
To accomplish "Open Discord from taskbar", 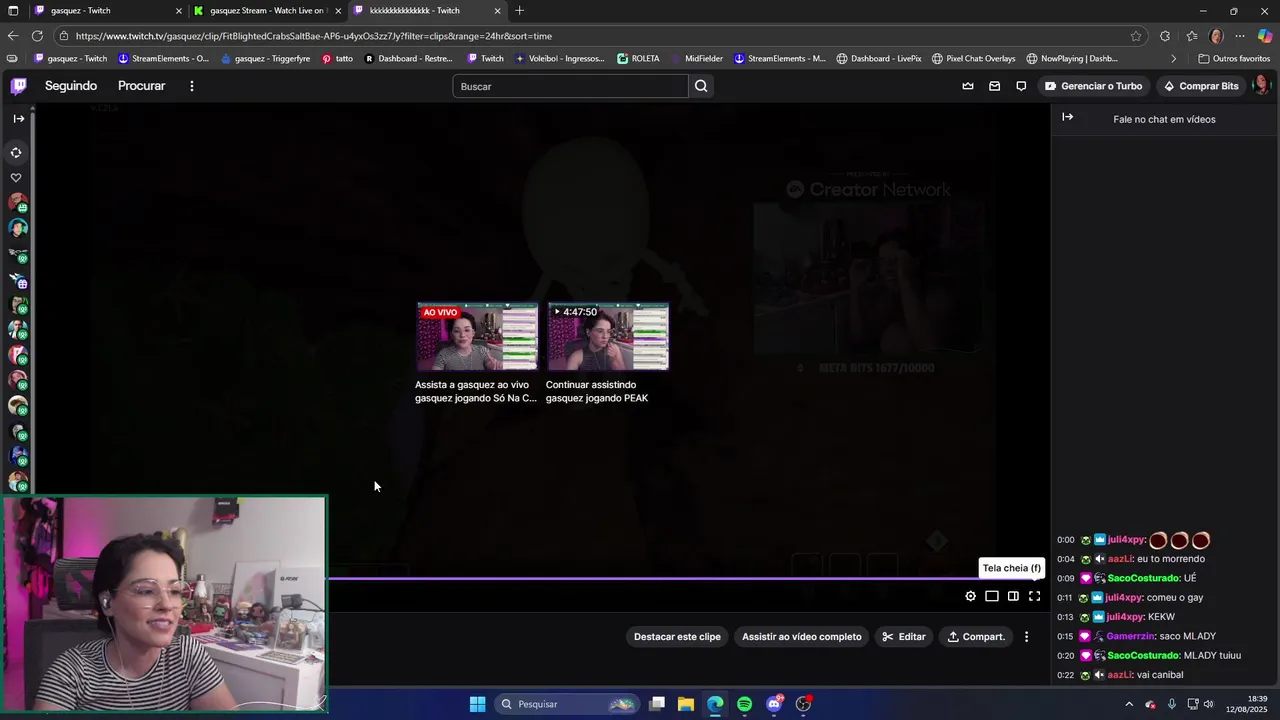I will click(774, 704).
